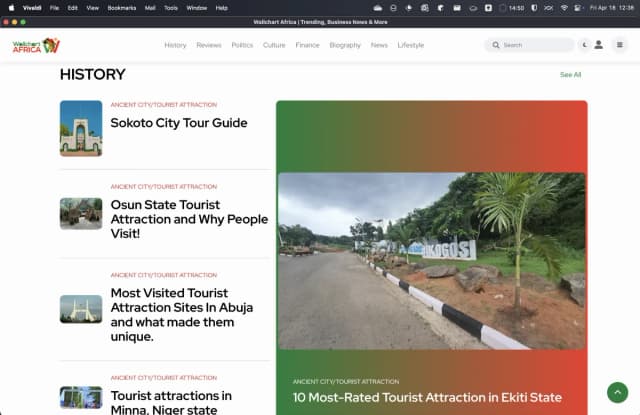640x415 pixels.
Task: Click the Wallchart Africa logo
Action: (37, 45)
